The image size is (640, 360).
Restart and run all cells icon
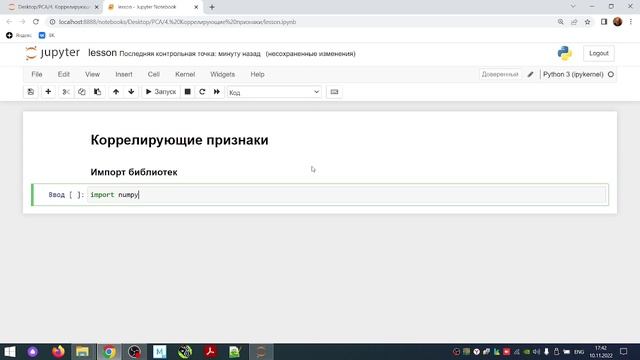(217, 92)
